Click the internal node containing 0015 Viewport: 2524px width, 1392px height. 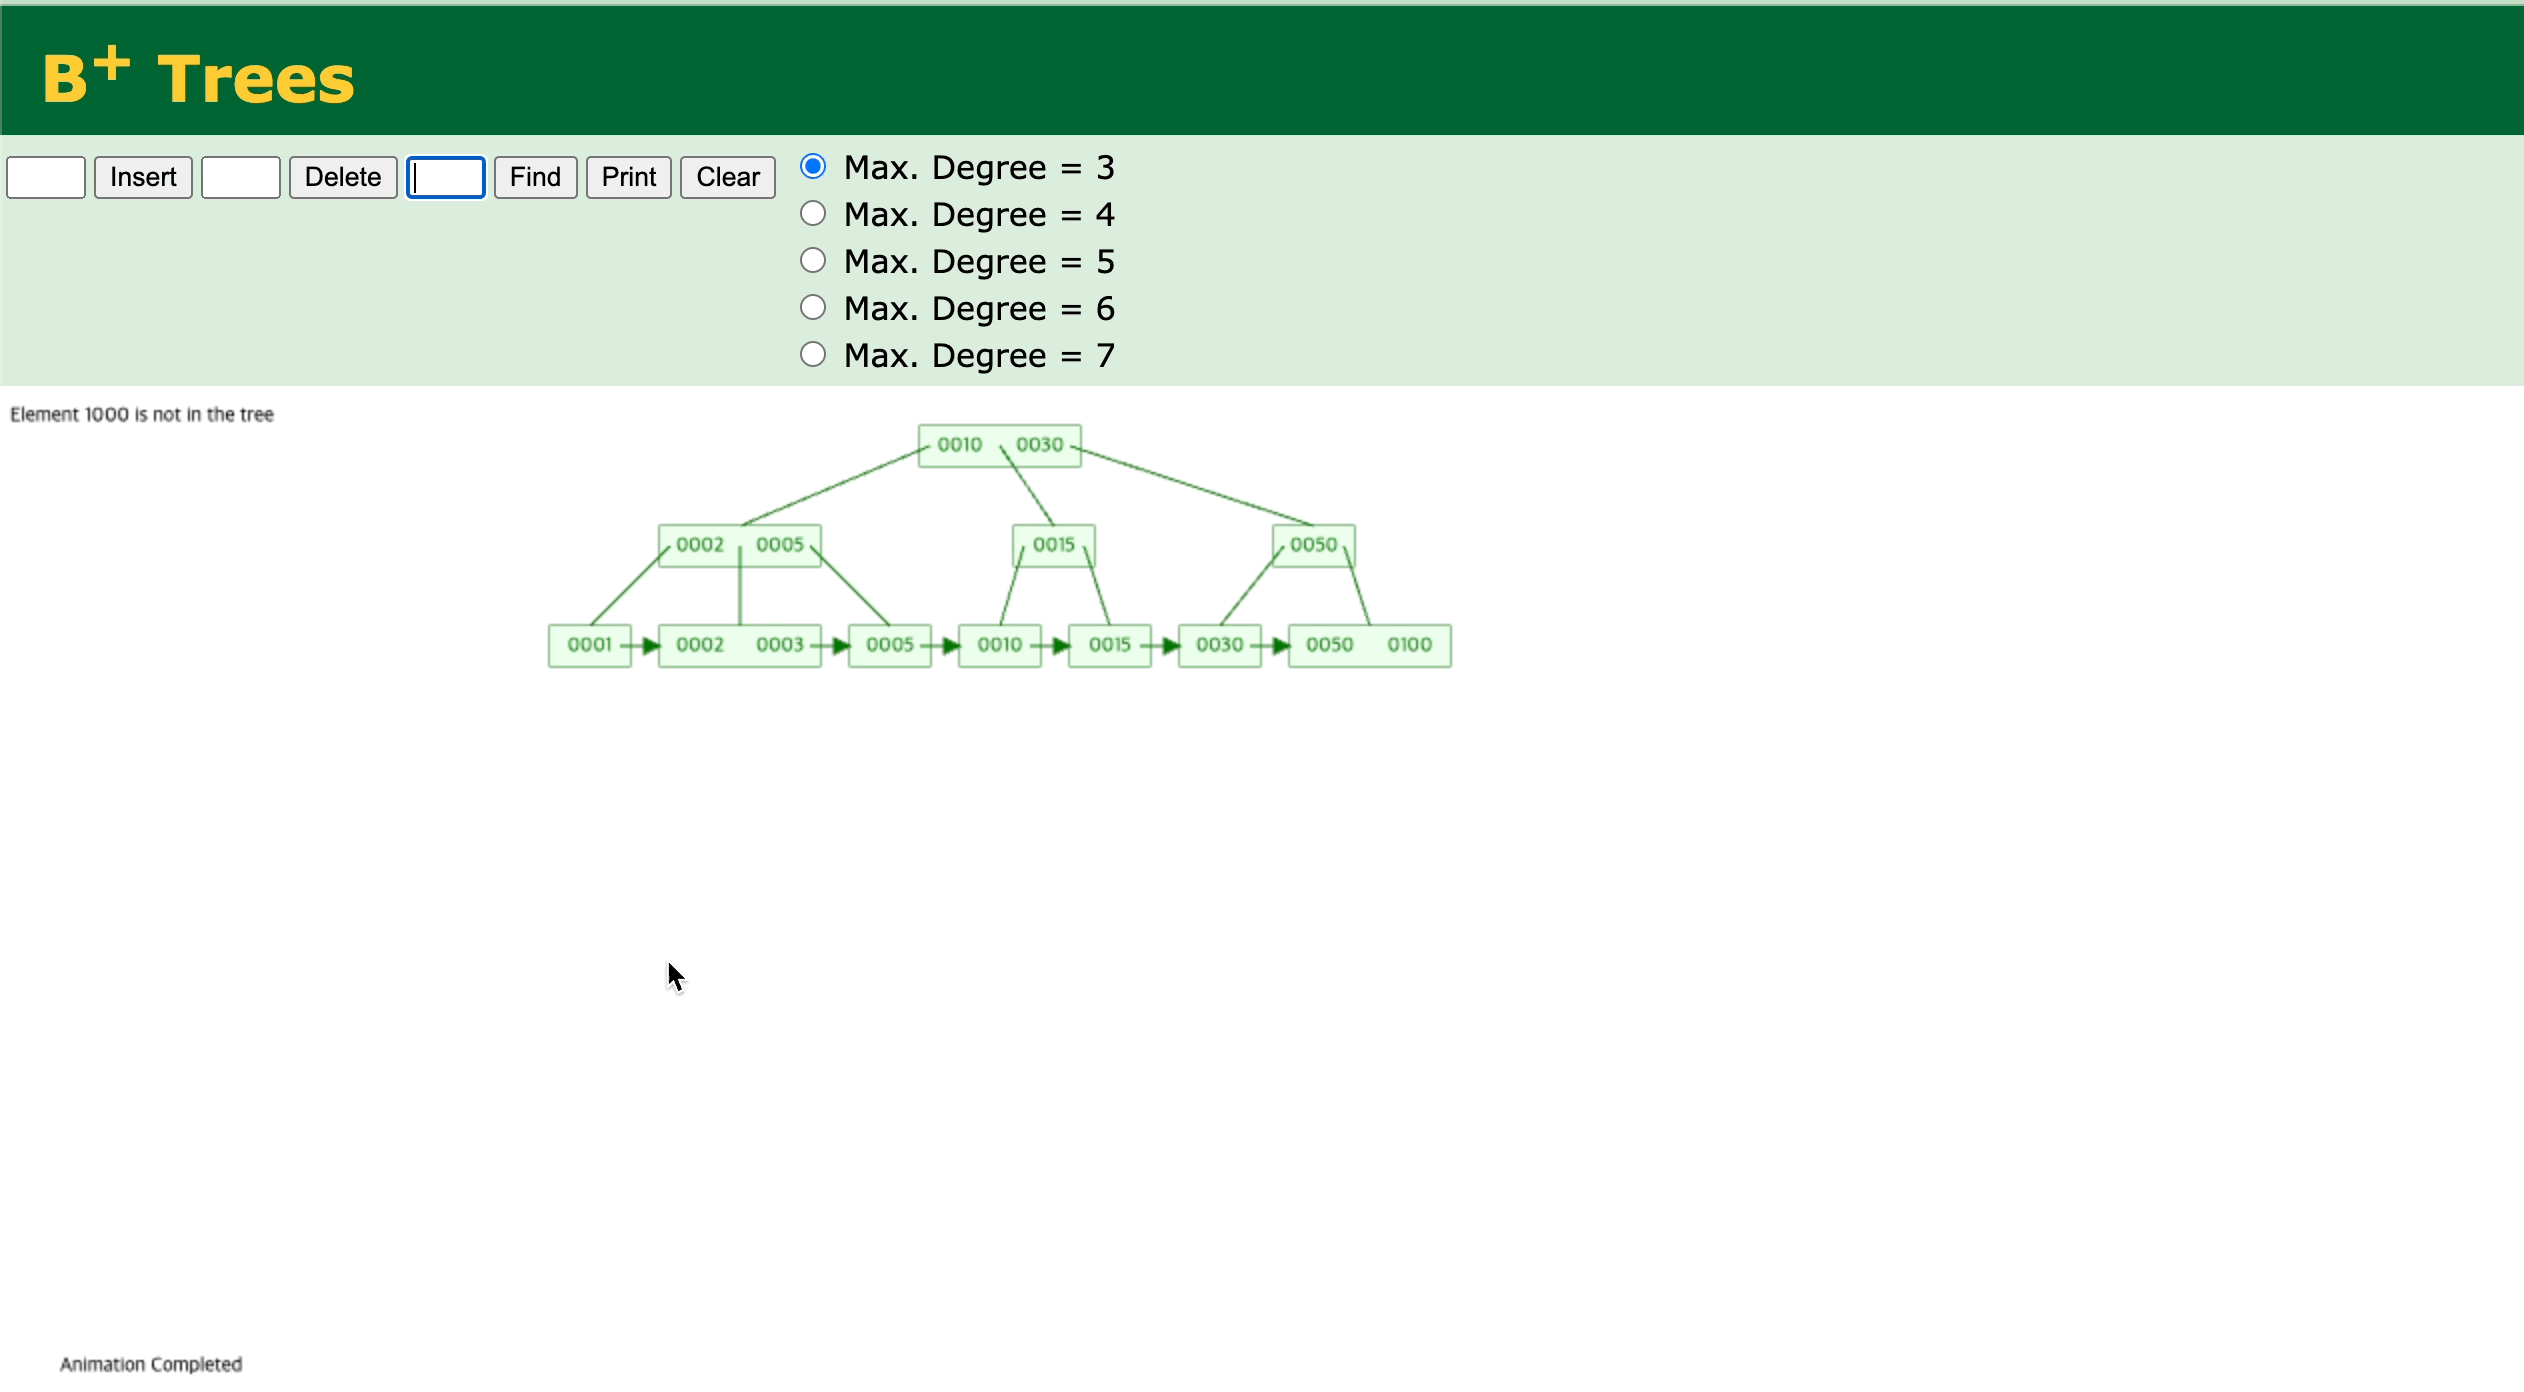click(1053, 545)
